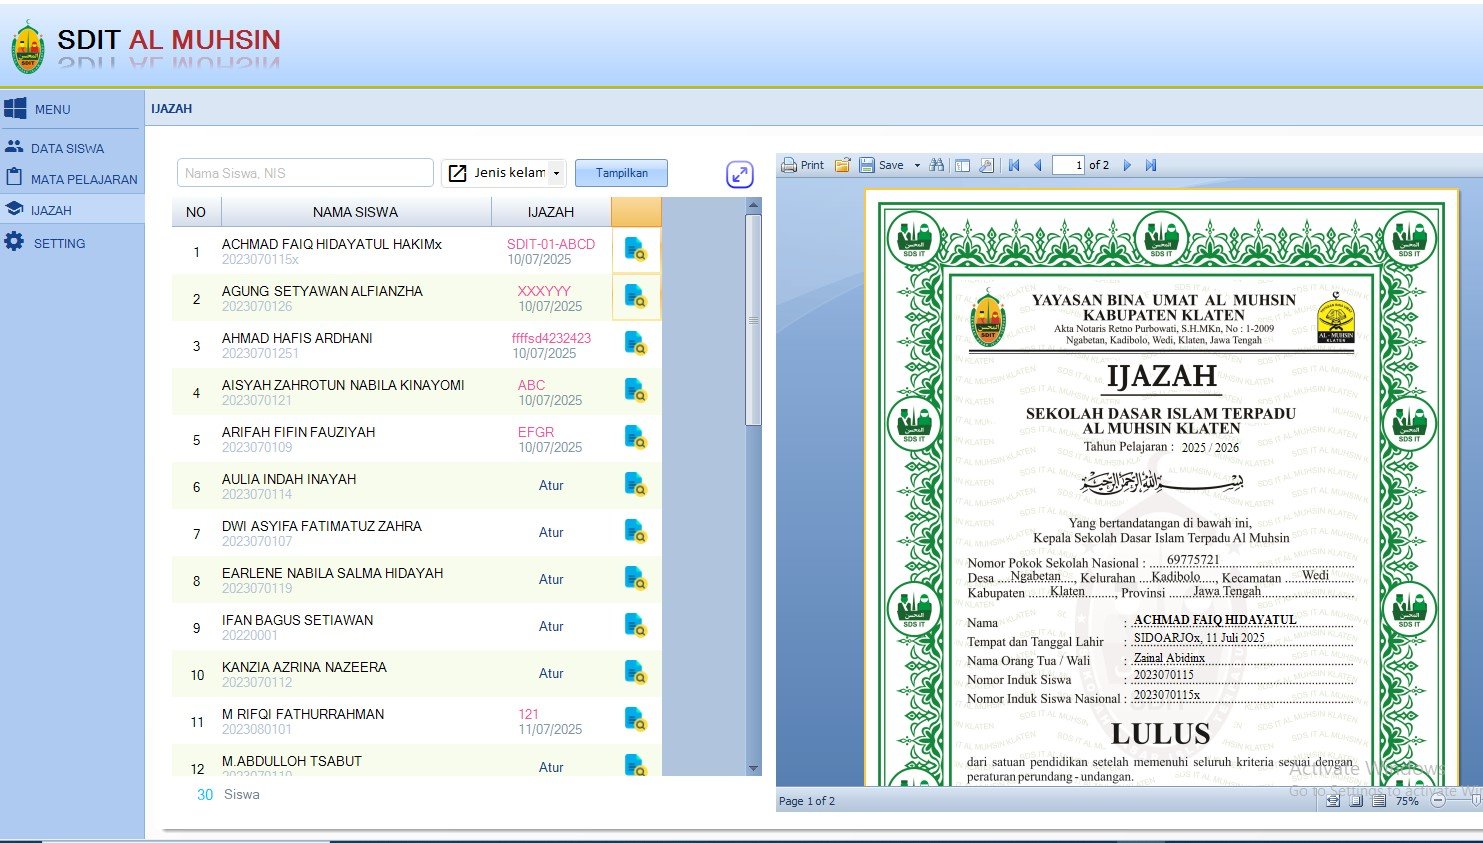Click the open folder icon in report viewer
1483x843 pixels.
pyautogui.click(x=842, y=165)
